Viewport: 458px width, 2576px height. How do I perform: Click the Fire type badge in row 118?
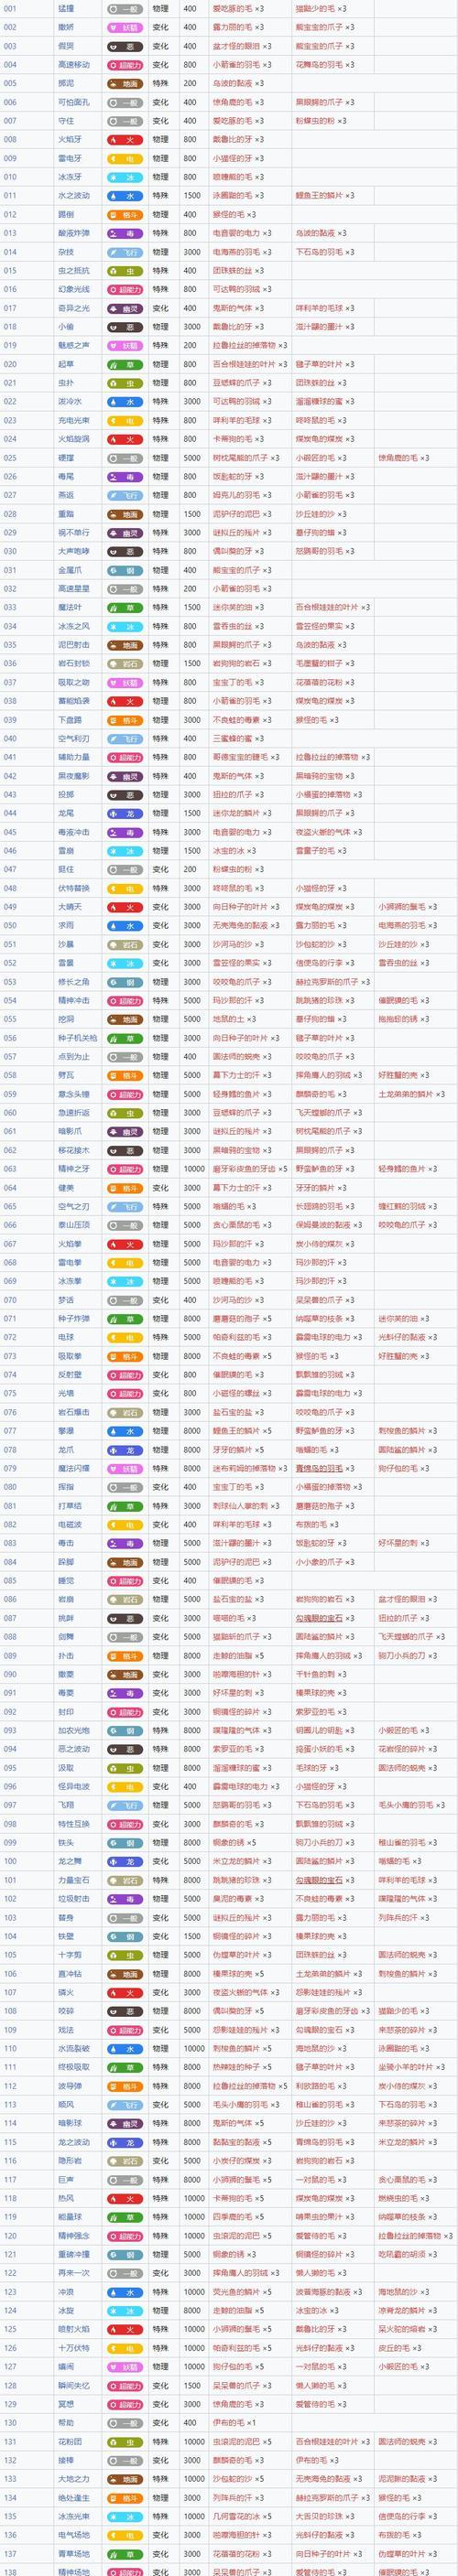(124, 2198)
